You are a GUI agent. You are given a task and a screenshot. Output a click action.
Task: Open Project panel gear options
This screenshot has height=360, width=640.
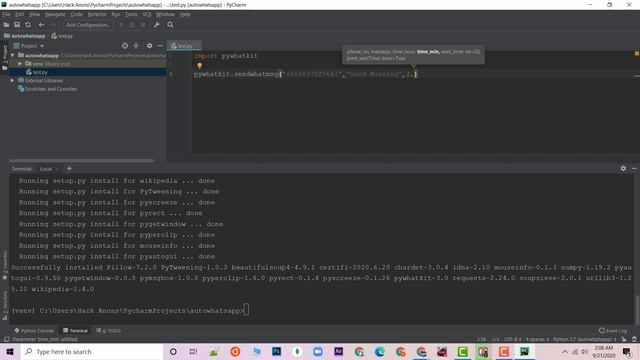click(149, 46)
